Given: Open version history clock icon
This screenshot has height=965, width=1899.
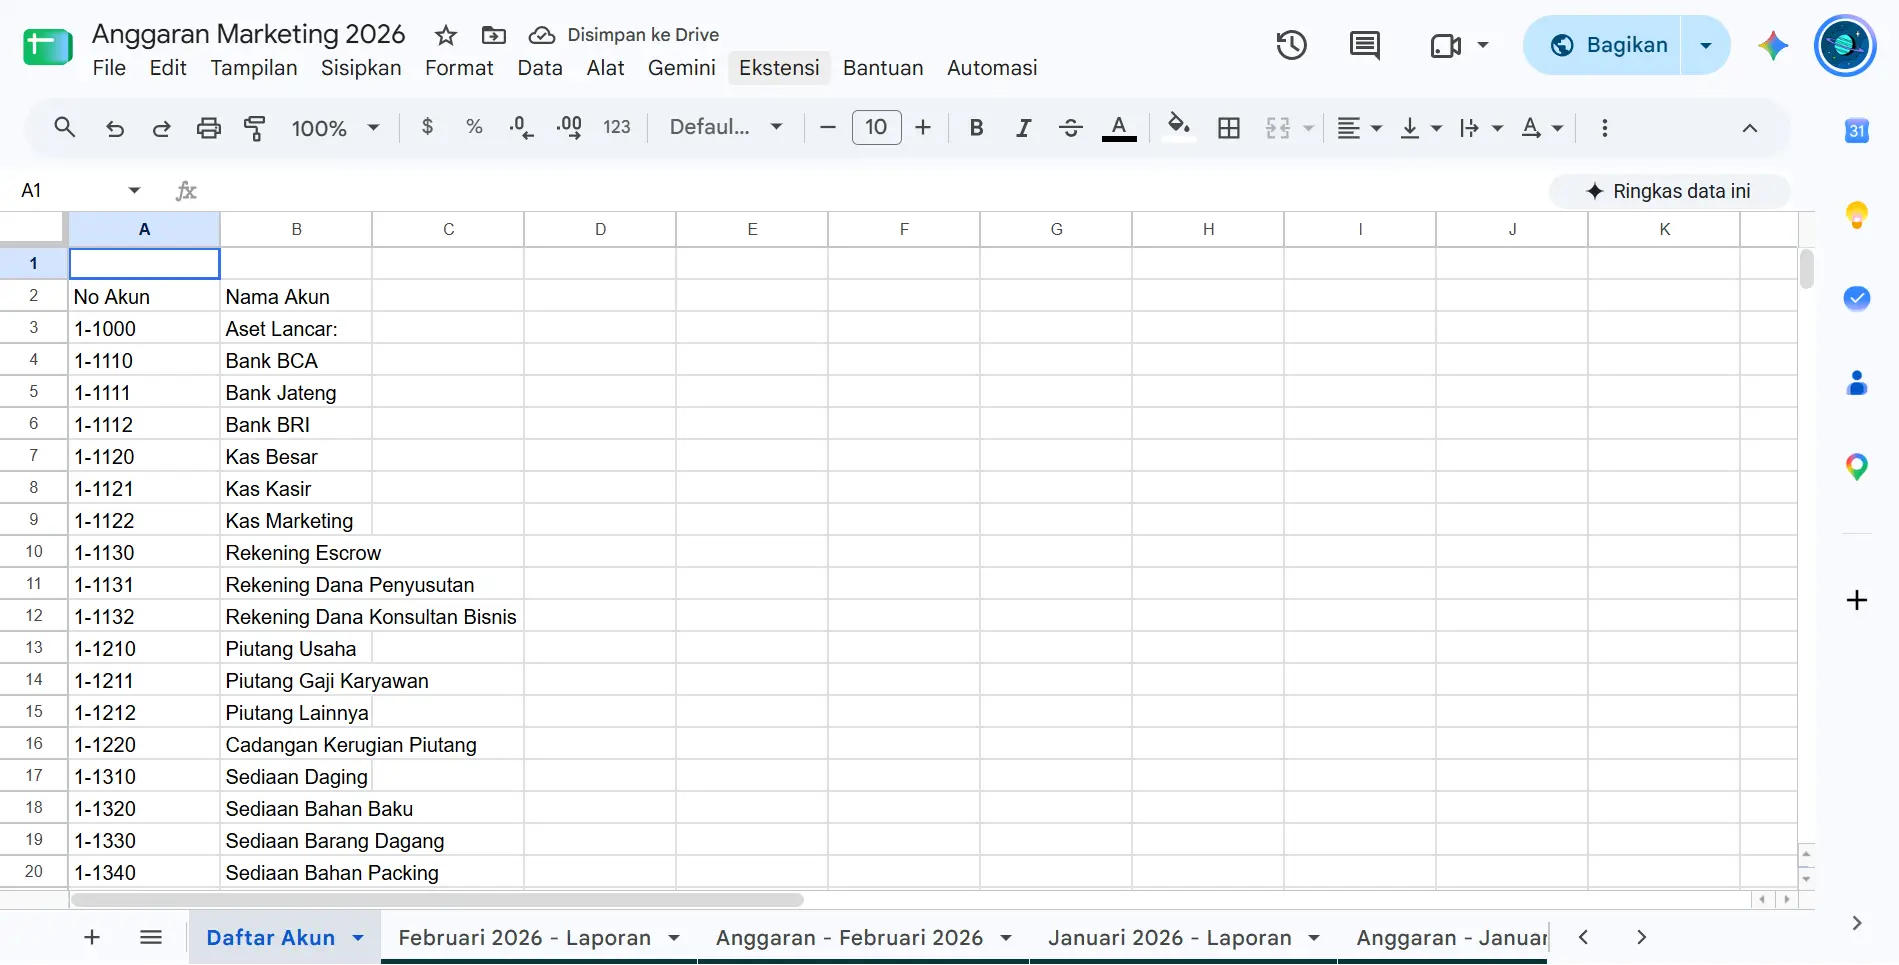Looking at the screenshot, I should point(1291,45).
